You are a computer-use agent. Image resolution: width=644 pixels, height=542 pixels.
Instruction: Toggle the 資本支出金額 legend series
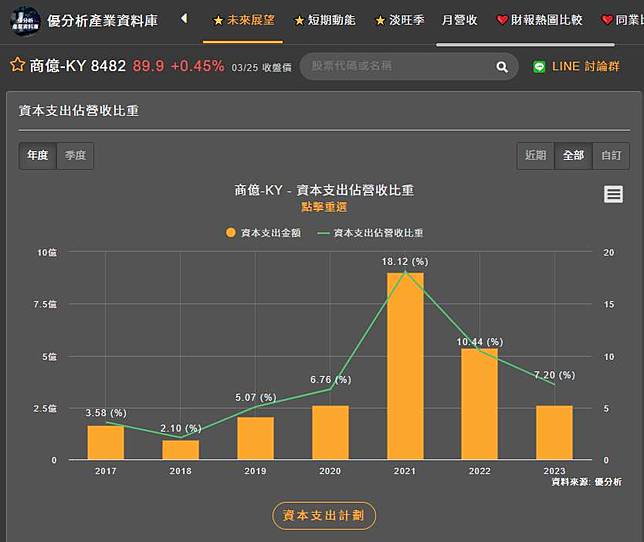coord(263,233)
